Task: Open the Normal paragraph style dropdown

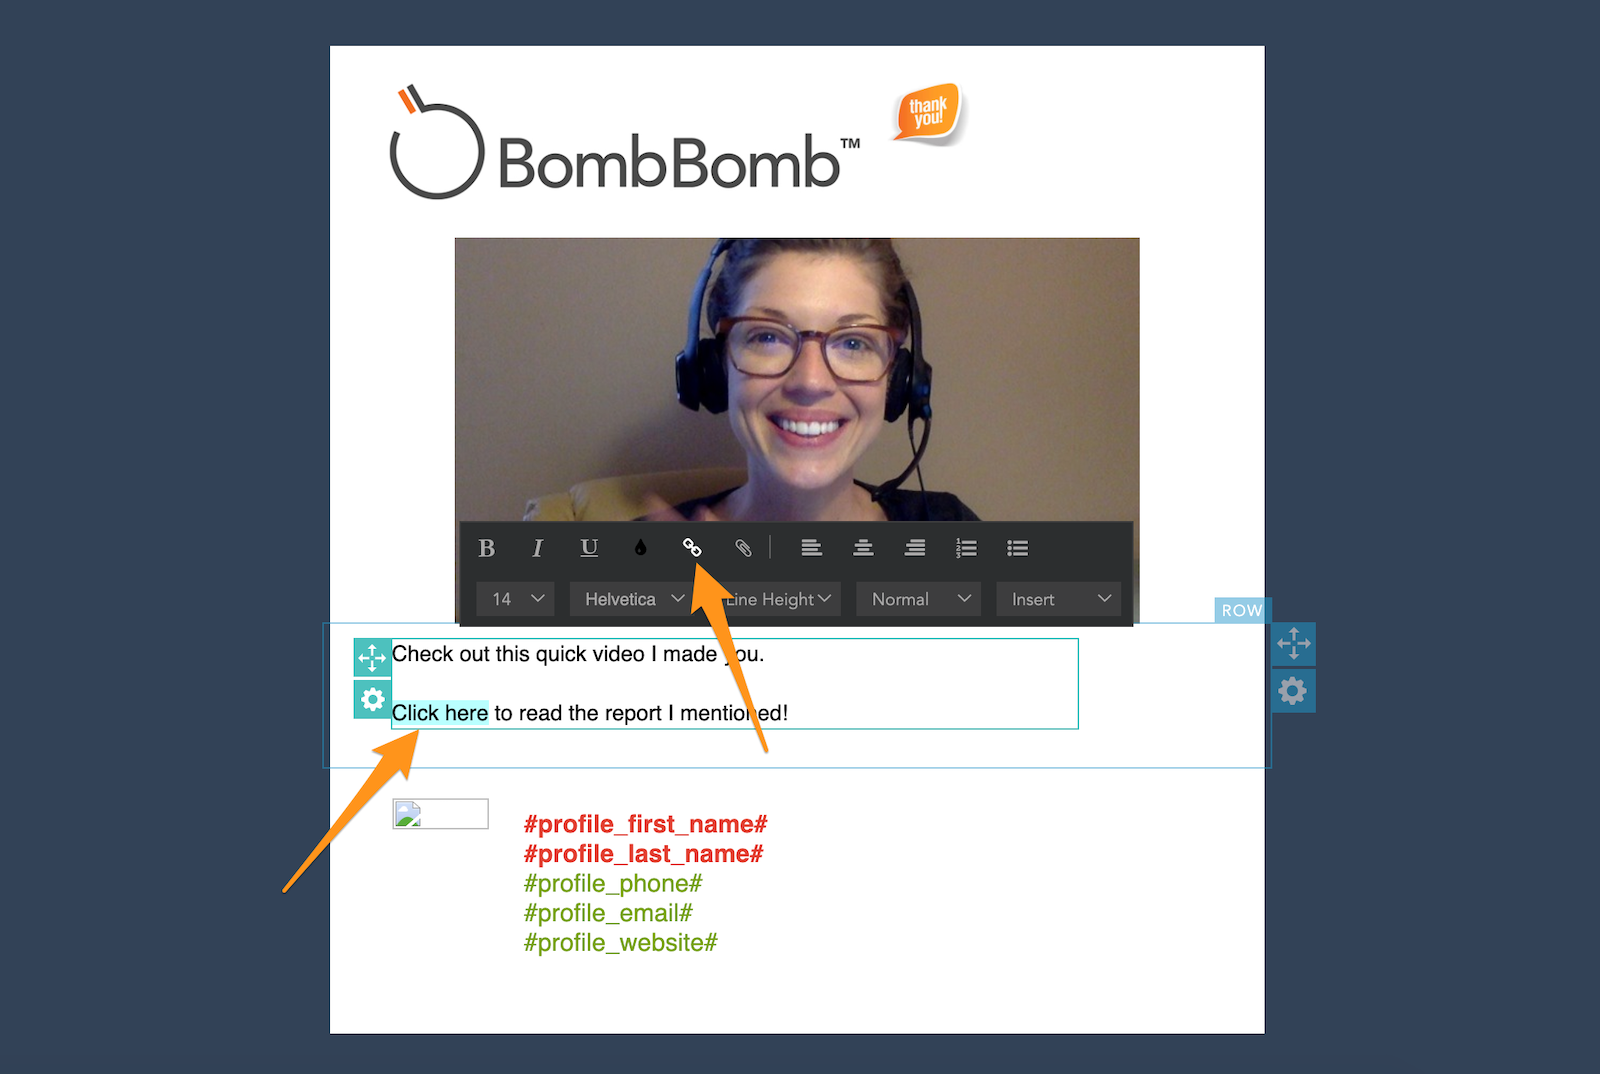Action: [x=918, y=599]
